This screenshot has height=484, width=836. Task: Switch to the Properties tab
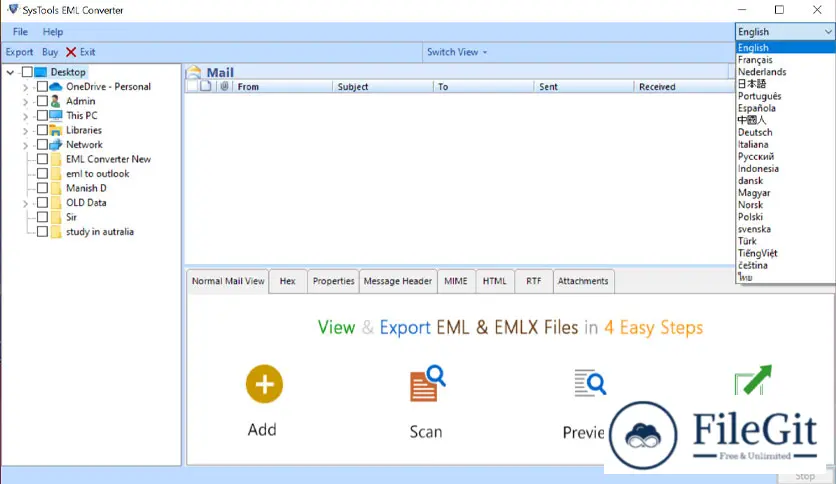(x=333, y=281)
